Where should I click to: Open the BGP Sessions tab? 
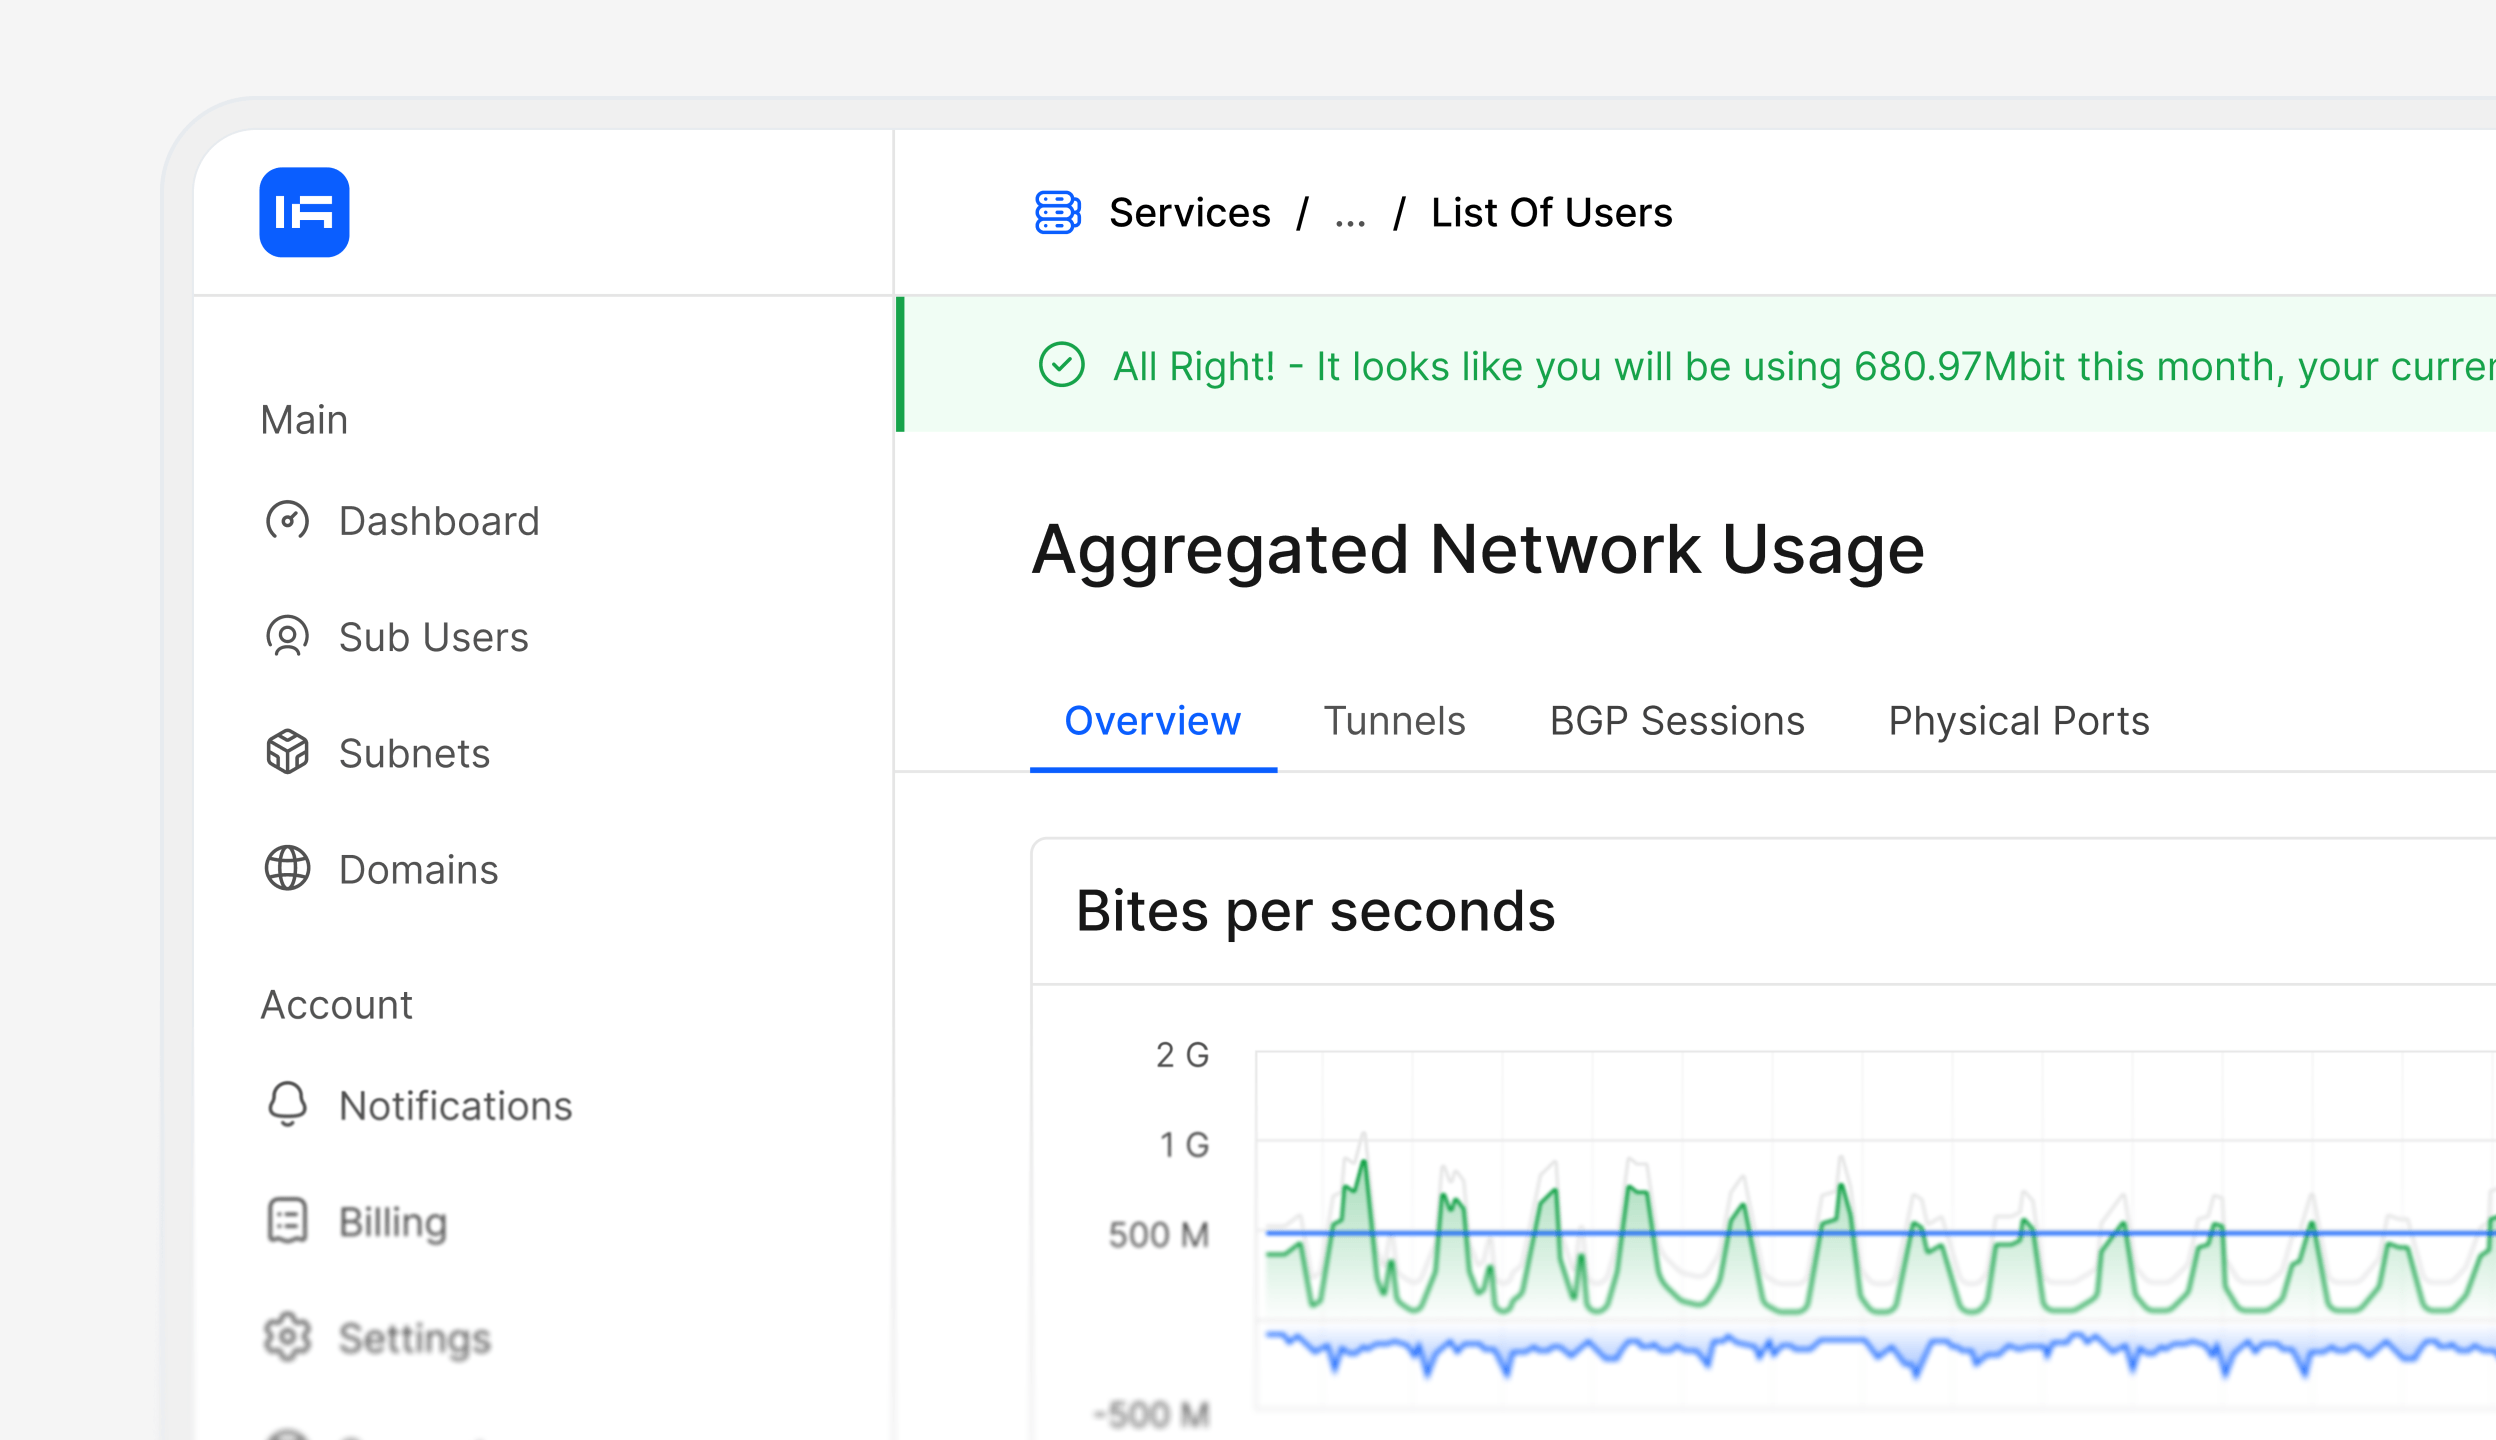click(1677, 721)
